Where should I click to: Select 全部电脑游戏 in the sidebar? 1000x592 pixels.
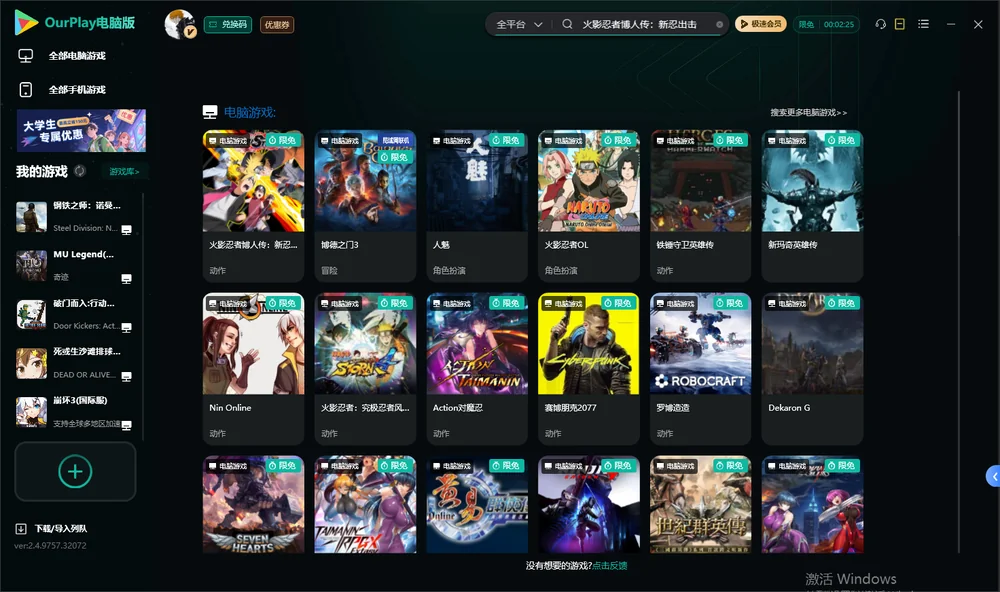click(77, 56)
